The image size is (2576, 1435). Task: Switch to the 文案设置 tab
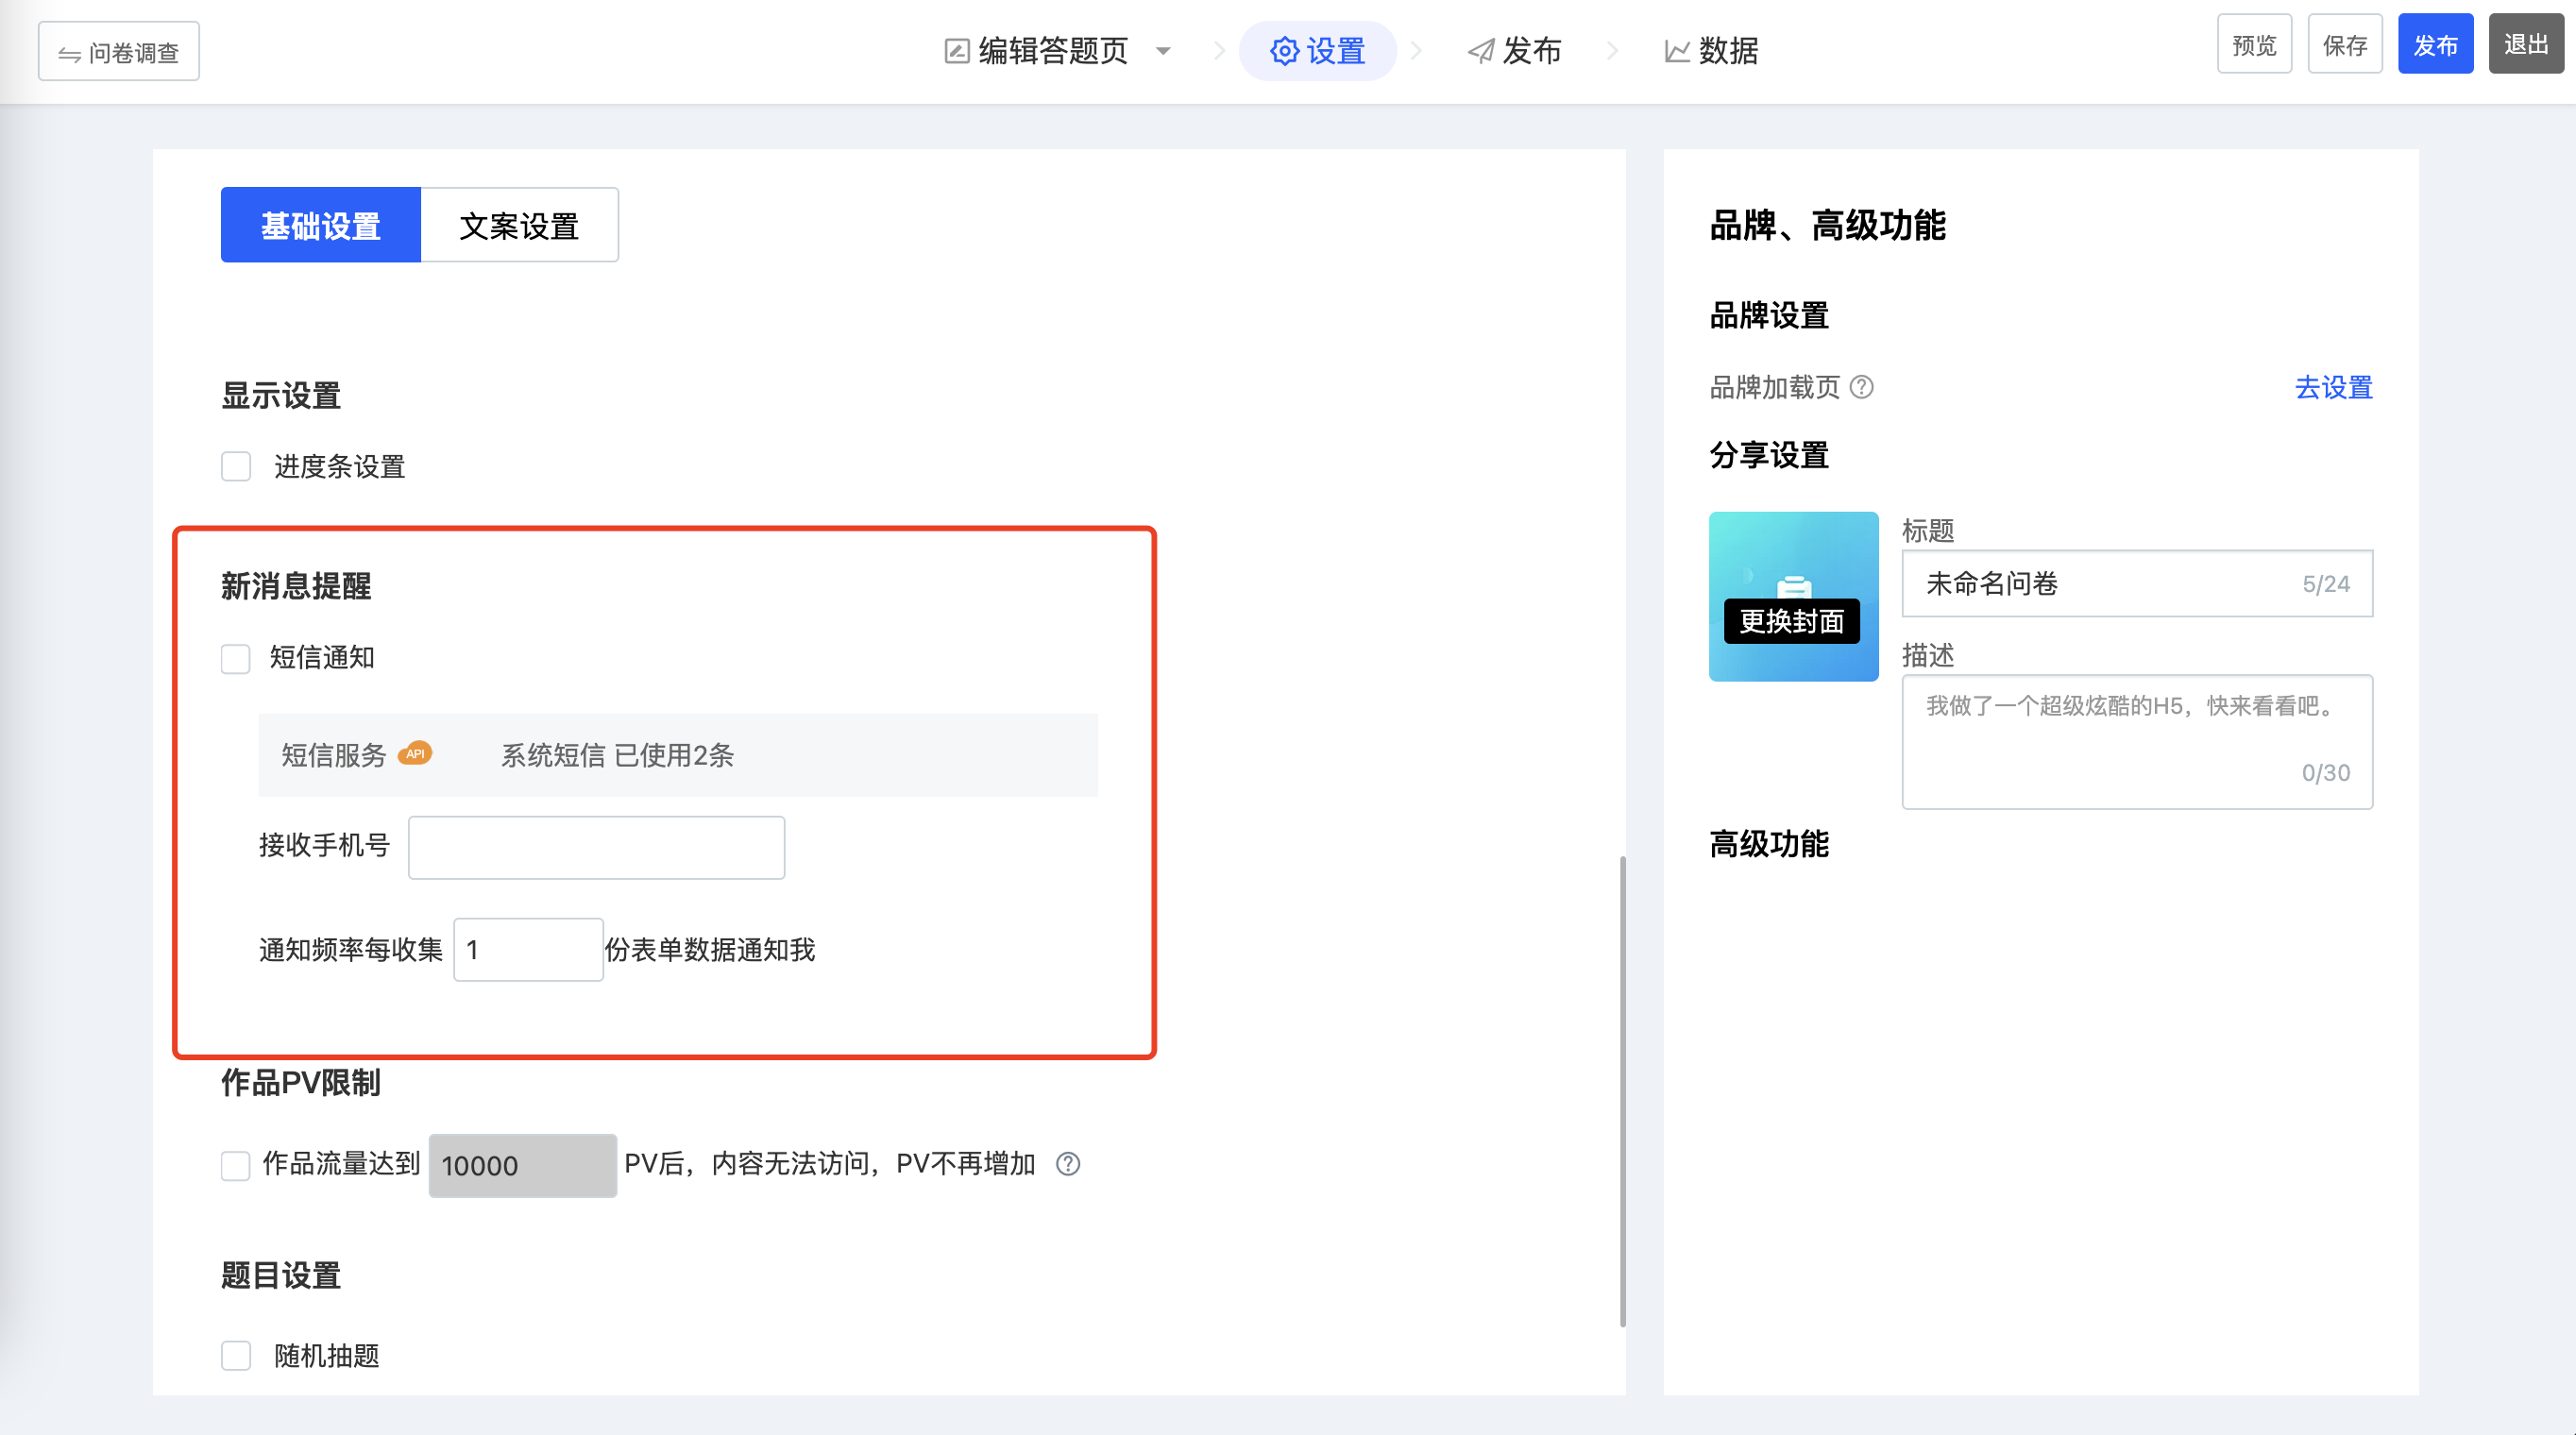519,225
